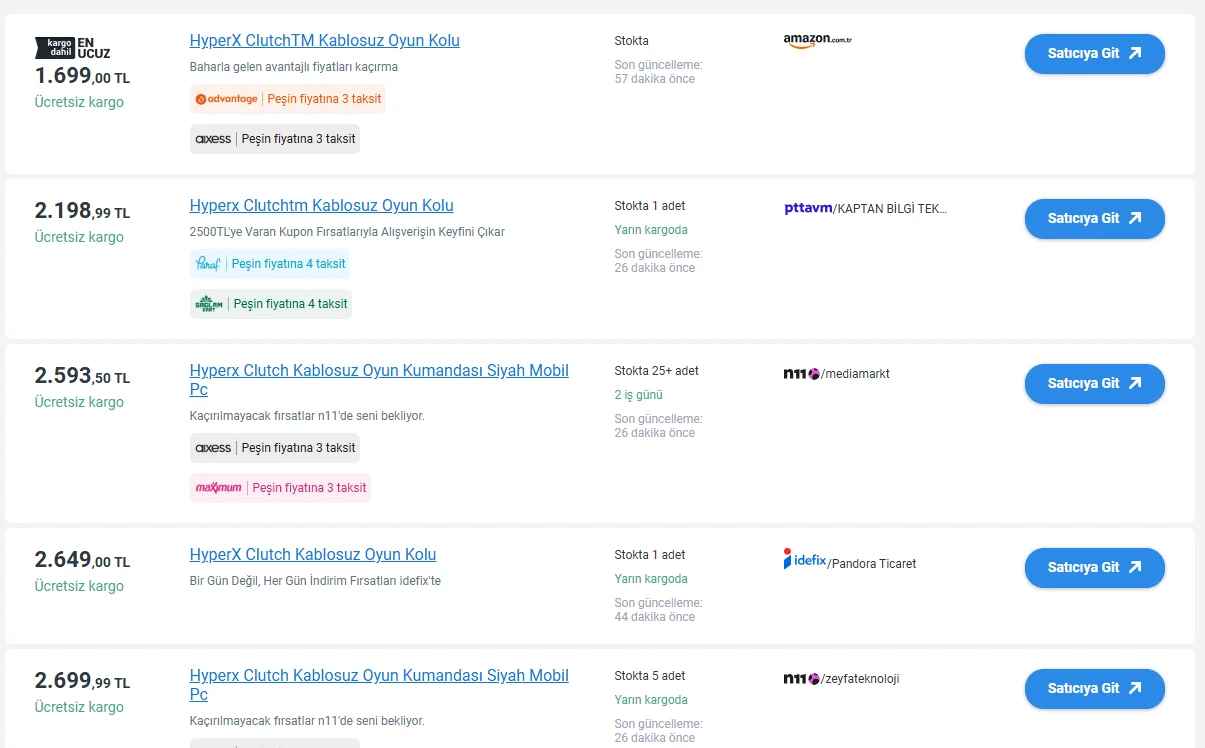Click the Sağlam Kart installment badge
The height and width of the screenshot is (748, 1205).
(271, 304)
